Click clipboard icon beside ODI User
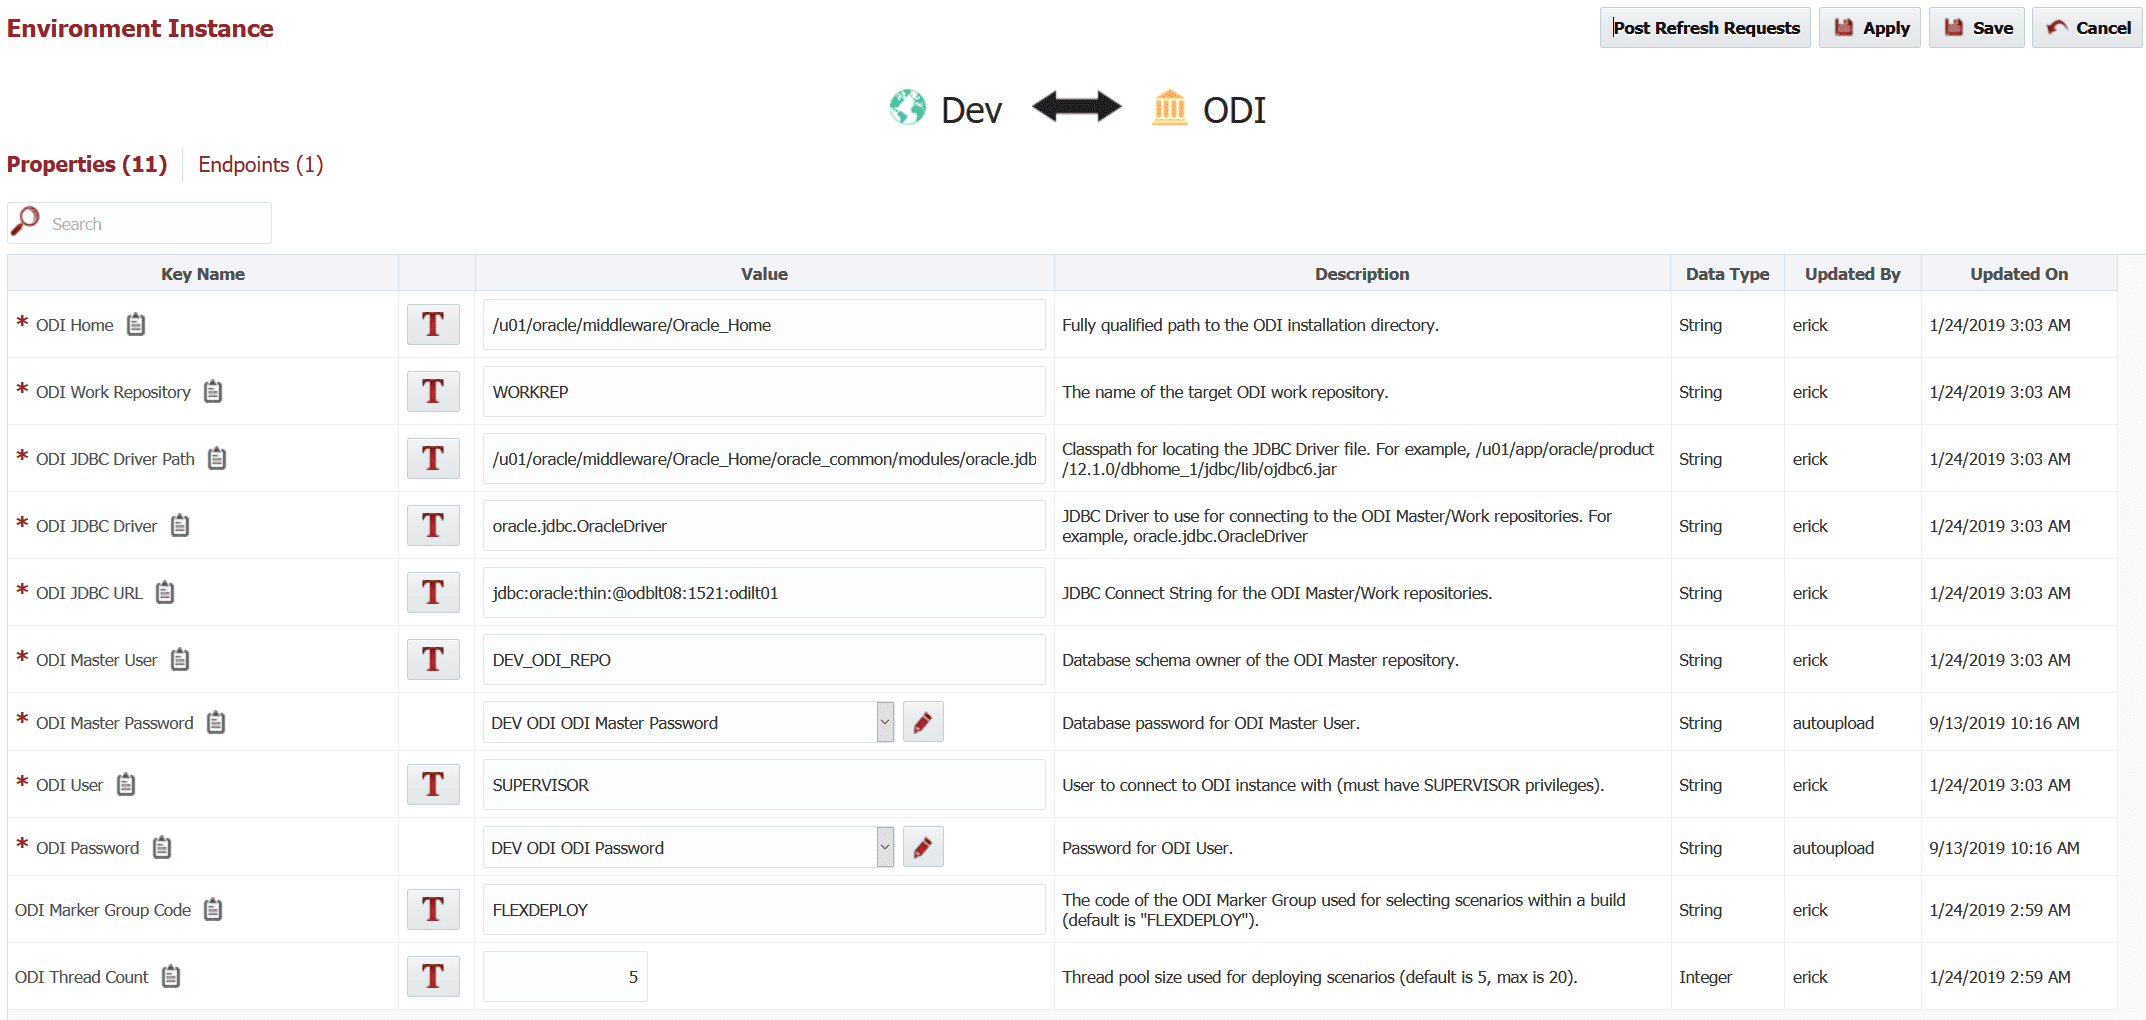This screenshot has height=1020, width=2146. click(x=126, y=785)
